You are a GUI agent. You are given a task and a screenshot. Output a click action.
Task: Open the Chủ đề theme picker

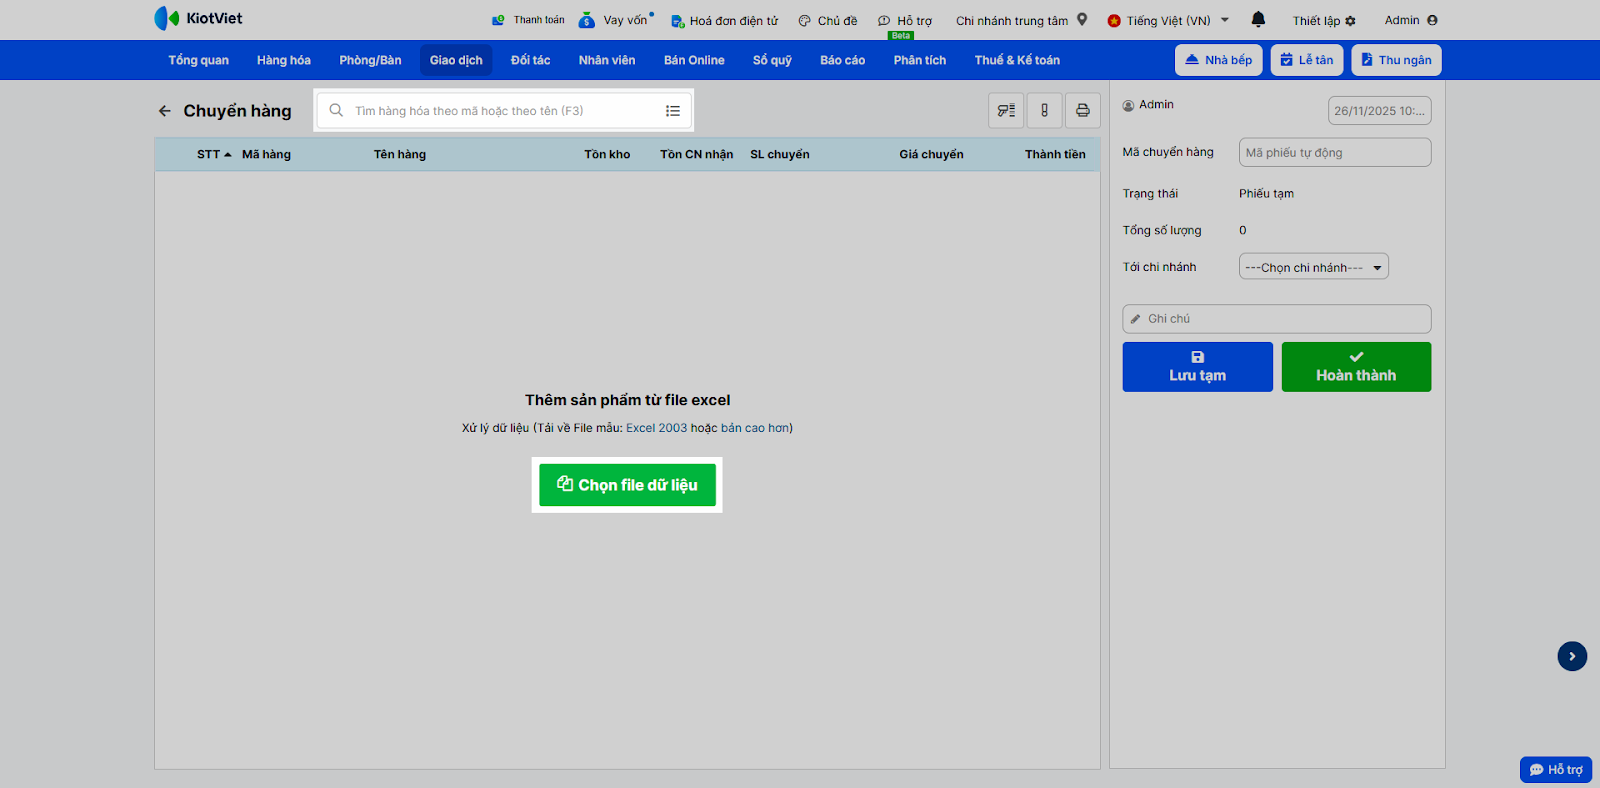tap(828, 20)
